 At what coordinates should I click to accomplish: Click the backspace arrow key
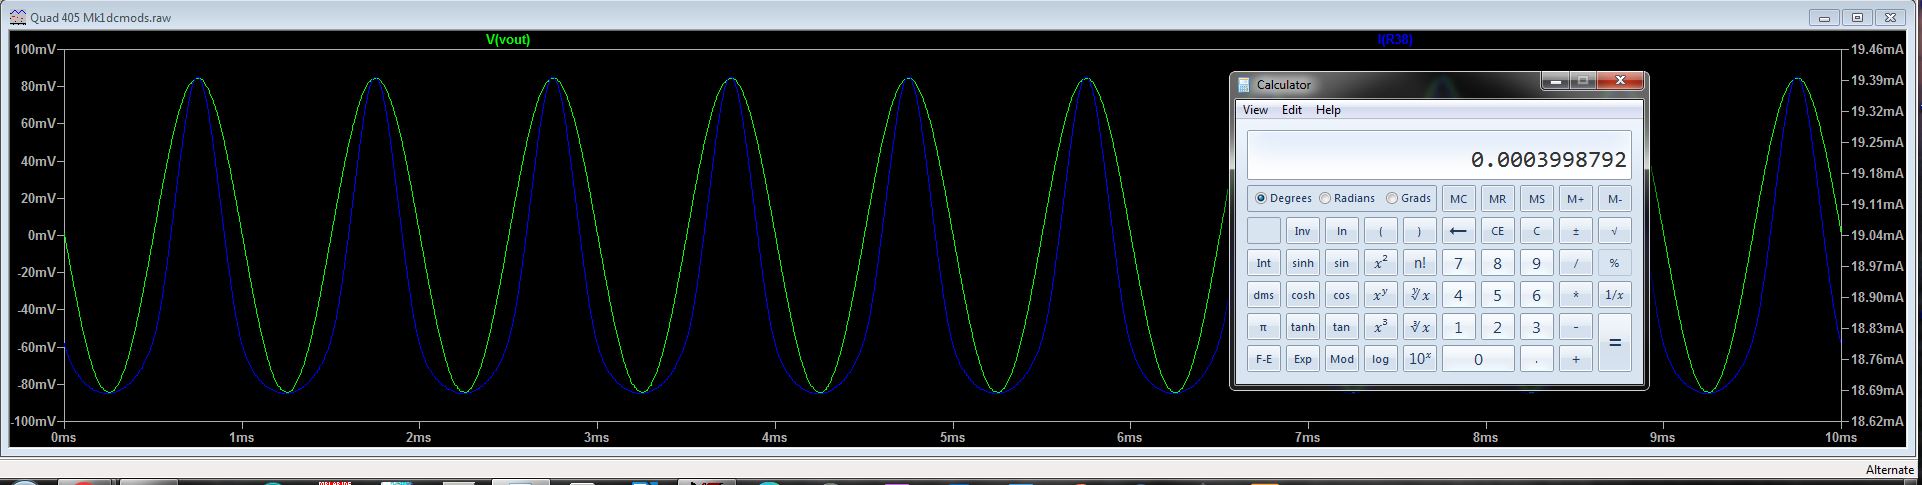(x=1458, y=231)
